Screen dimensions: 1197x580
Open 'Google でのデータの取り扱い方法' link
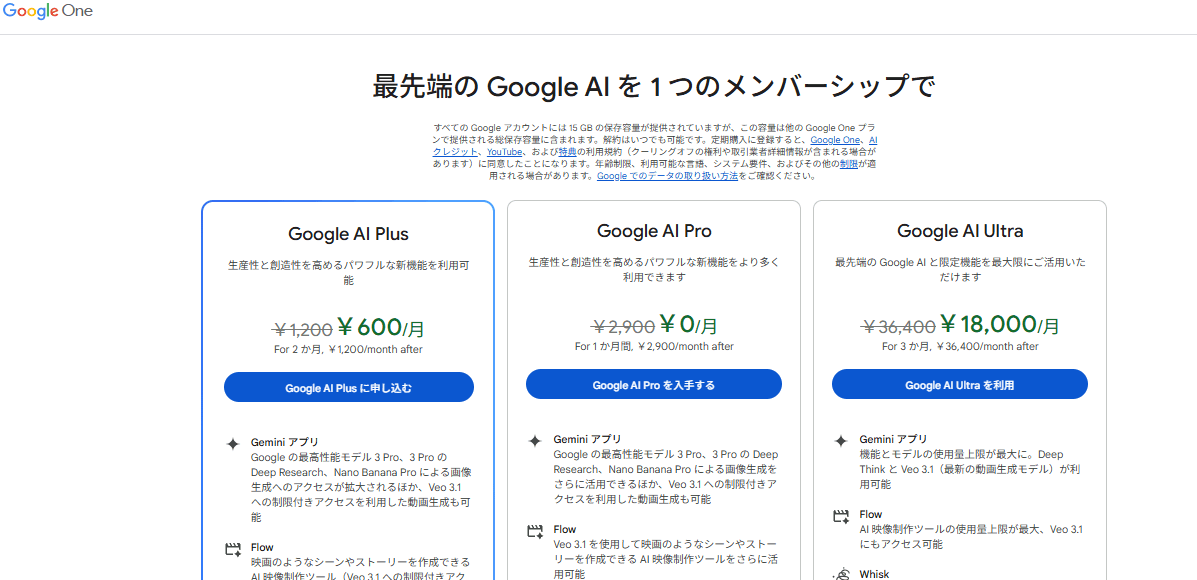click(667, 176)
